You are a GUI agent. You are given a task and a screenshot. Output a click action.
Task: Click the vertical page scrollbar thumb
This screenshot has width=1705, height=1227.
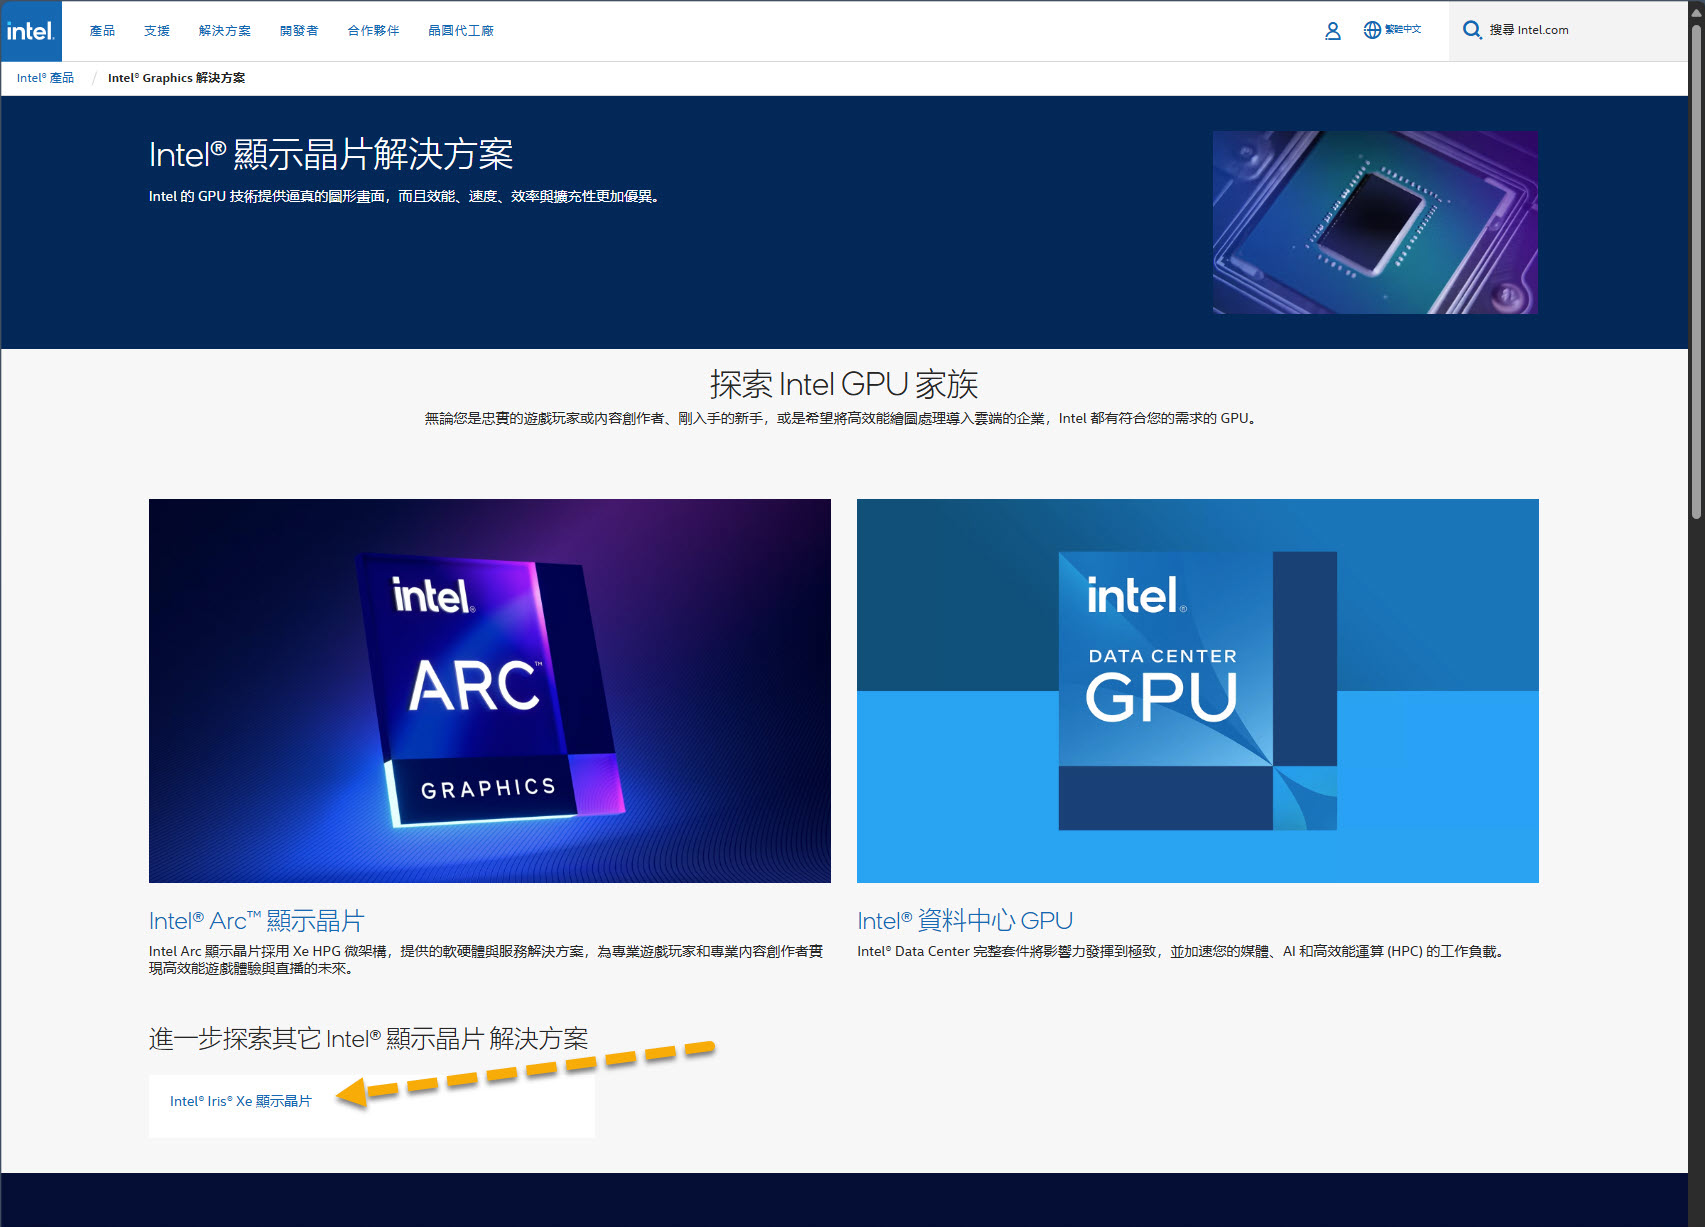(x=1696, y=270)
